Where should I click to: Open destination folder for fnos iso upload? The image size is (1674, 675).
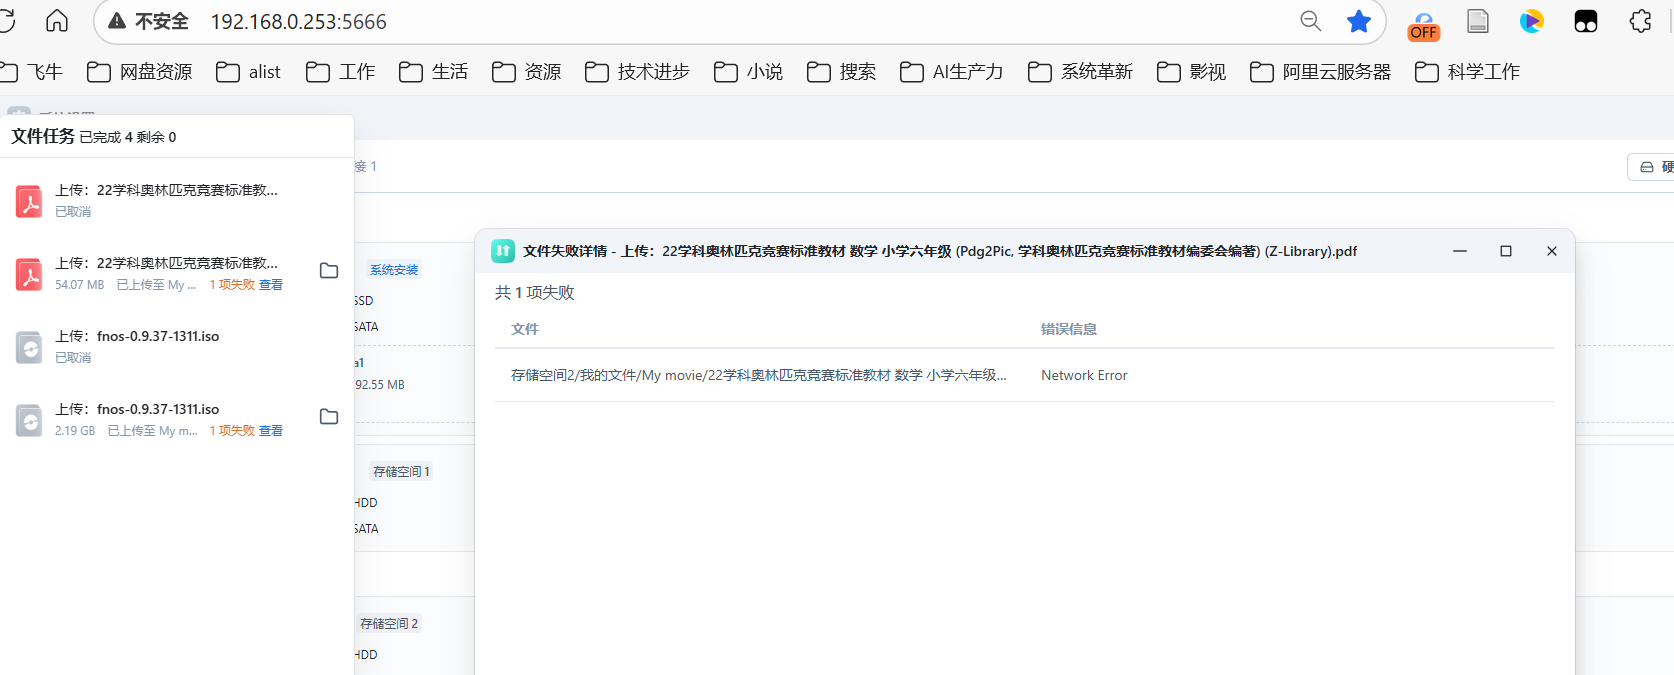(x=329, y=417)
